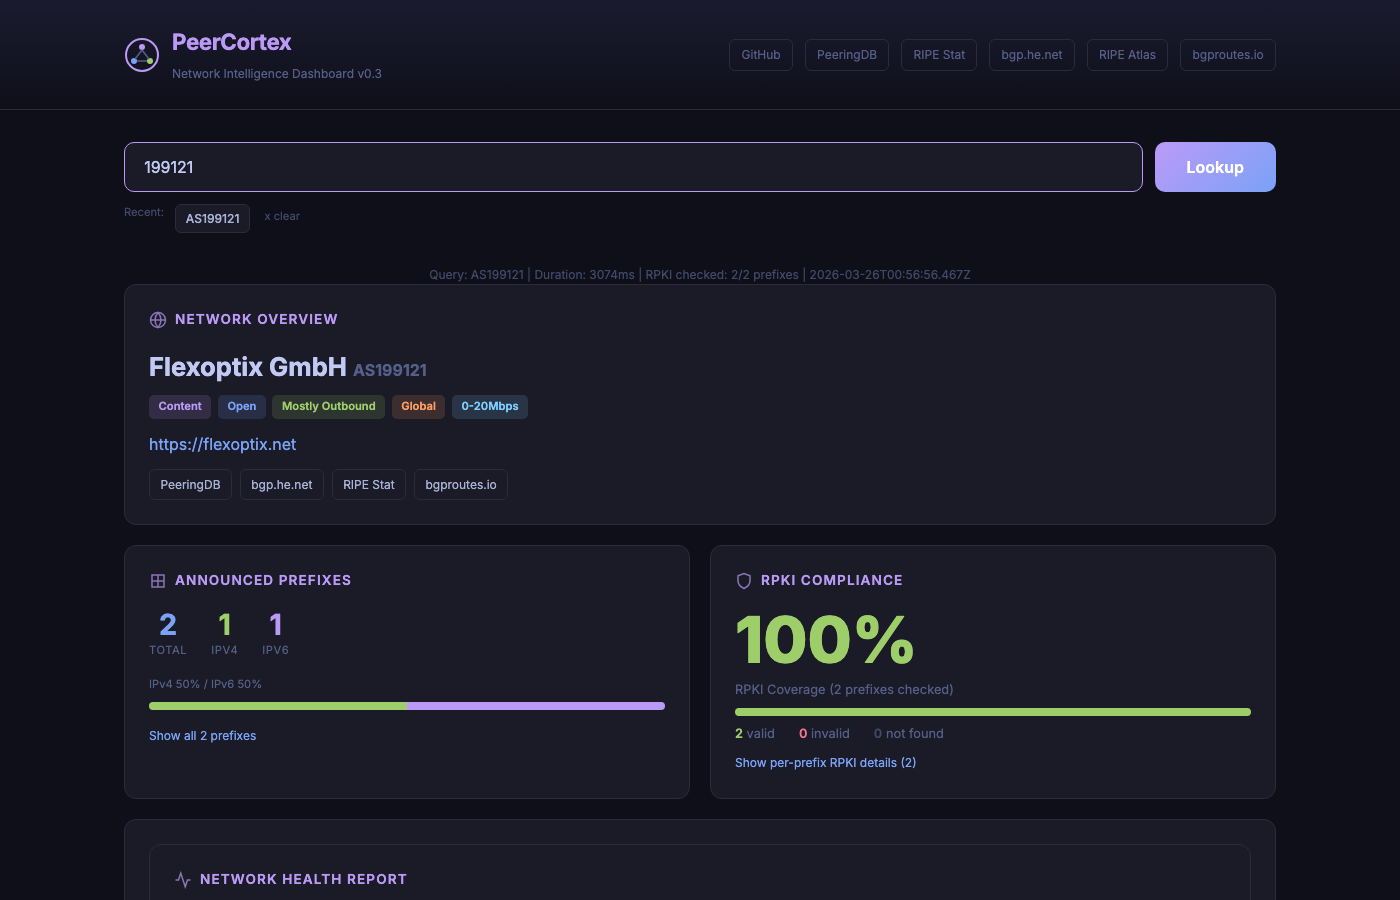Open bgproutes.io in the top navigation
The width and height of the screenshot is (1400, 900).
click(1228, 55)
